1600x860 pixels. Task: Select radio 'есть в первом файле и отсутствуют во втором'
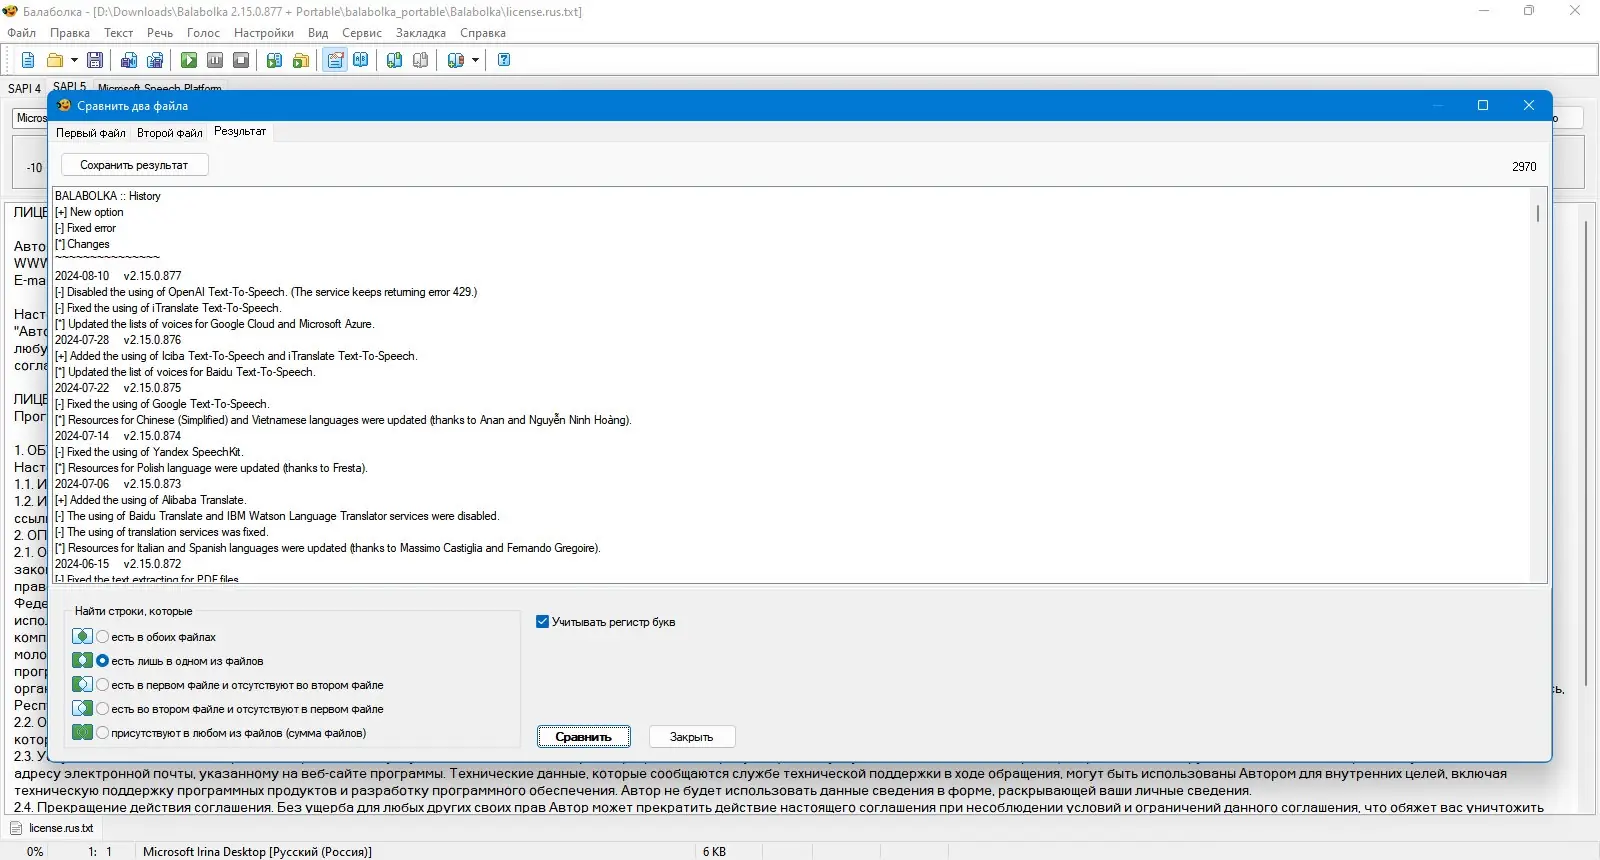click(x=102, y=685)
